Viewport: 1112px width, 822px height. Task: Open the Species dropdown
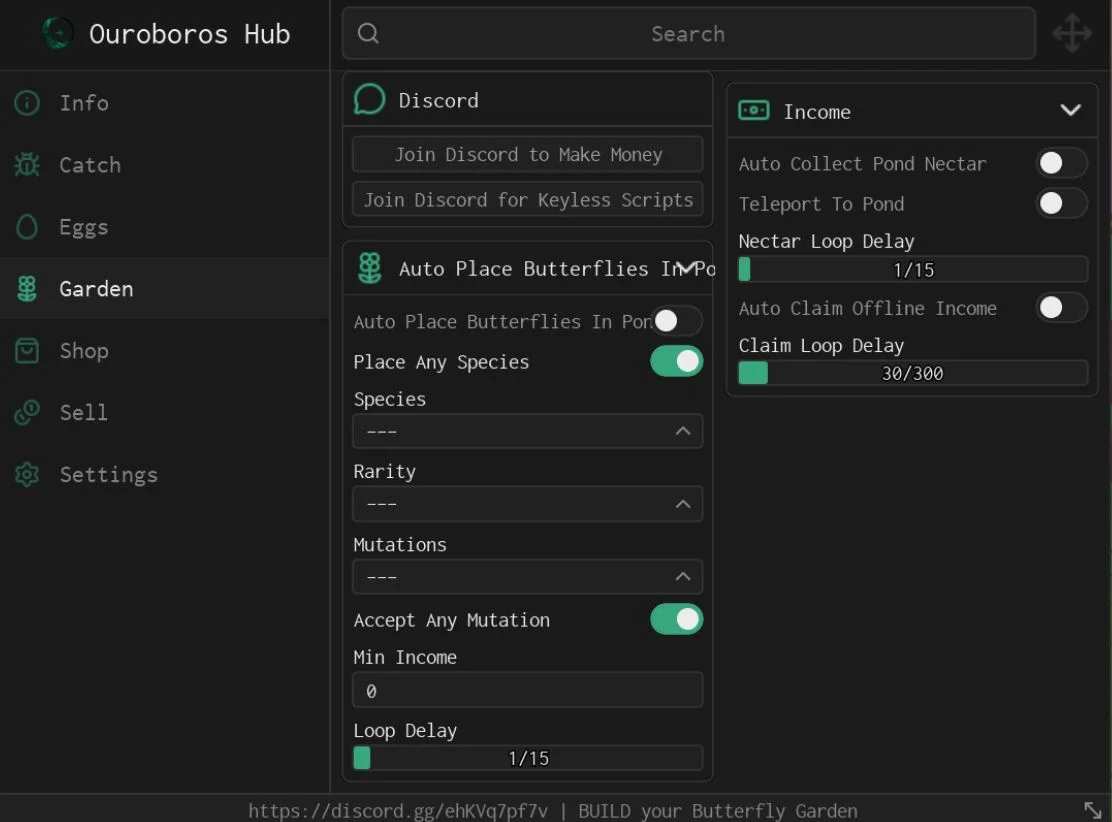click(x=528, y=431)
